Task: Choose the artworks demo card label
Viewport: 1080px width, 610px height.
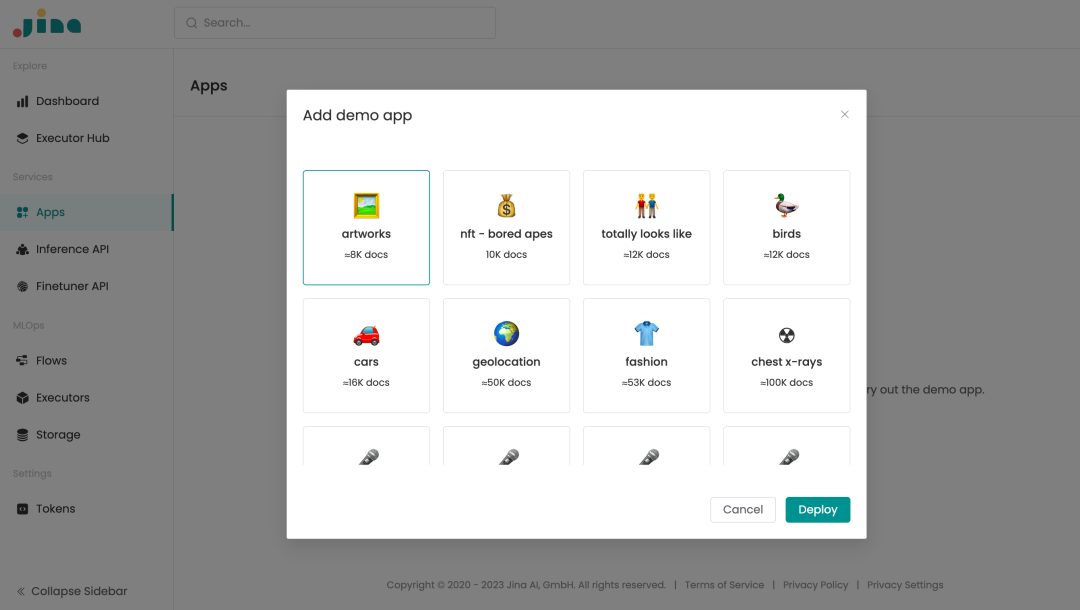Action: pyautogui.click(x=366, y=234)
